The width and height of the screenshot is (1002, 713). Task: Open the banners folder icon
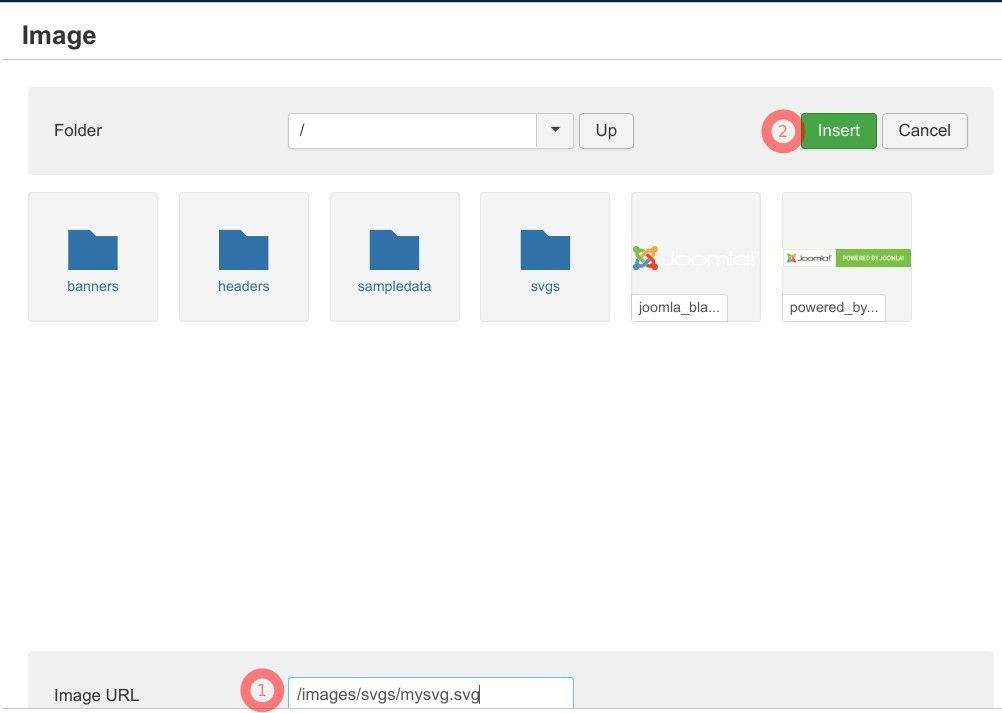click(93, 249)
